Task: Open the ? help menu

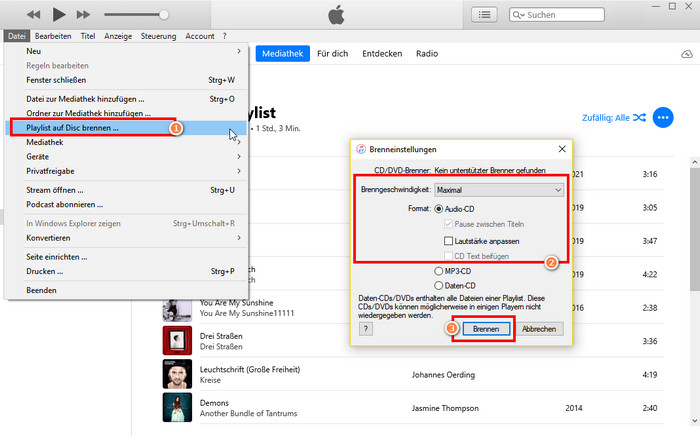Action: 225,36
